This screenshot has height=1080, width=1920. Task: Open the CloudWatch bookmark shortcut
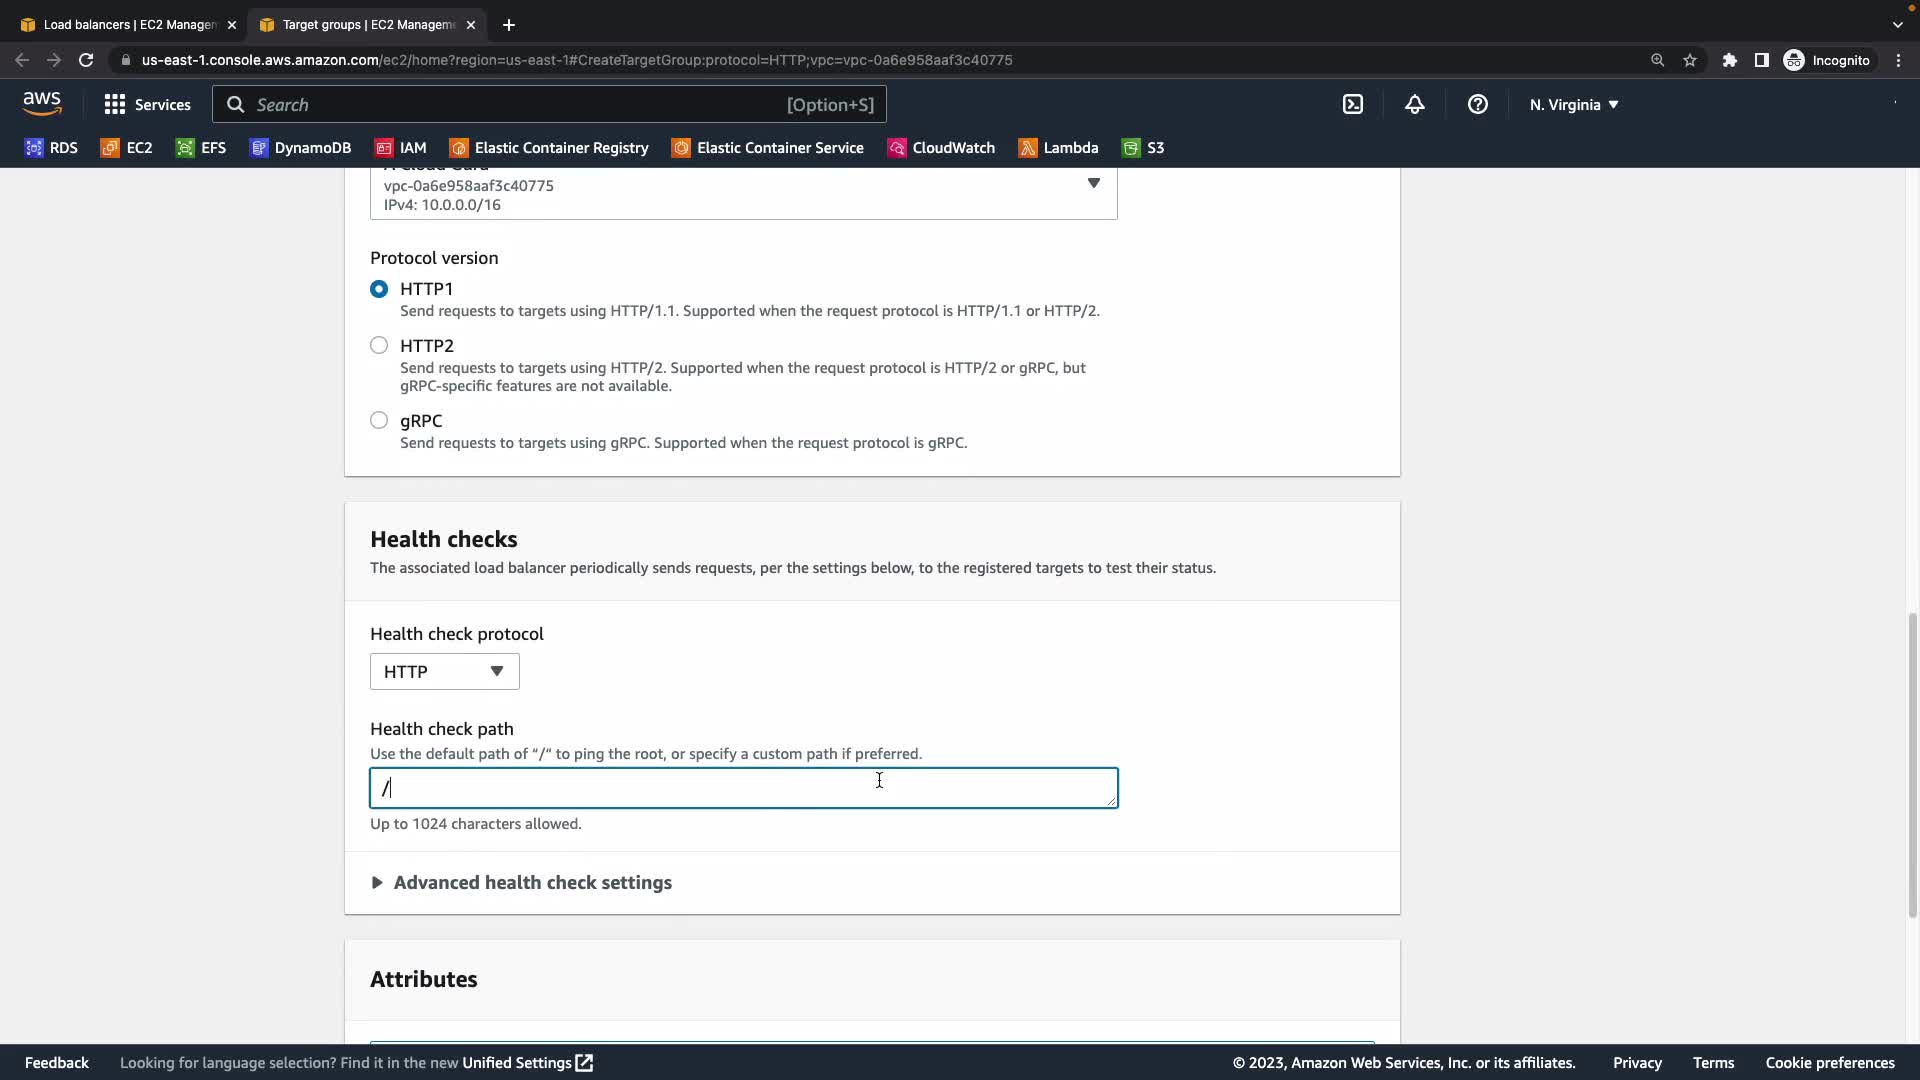[941, 148]
